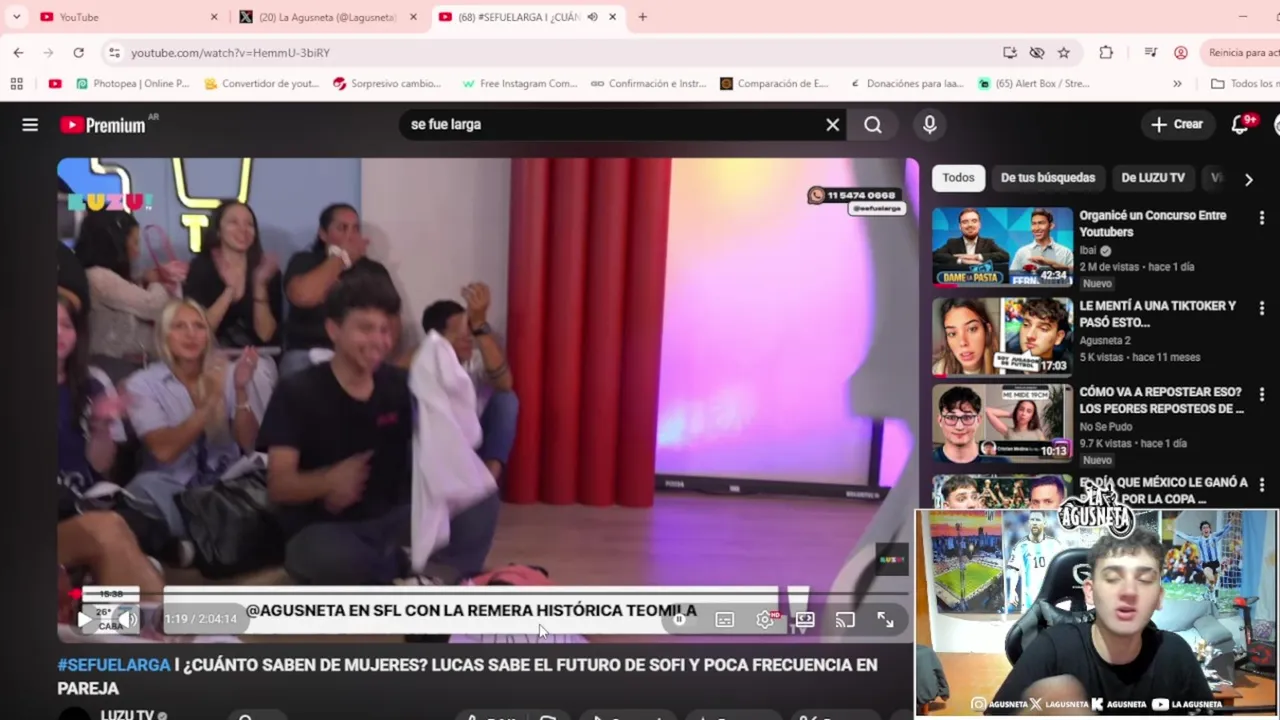Go to YouTube Premium home logo
Image resolution: width=1280 pixels, height=720 pixels.
pos(103,125)
